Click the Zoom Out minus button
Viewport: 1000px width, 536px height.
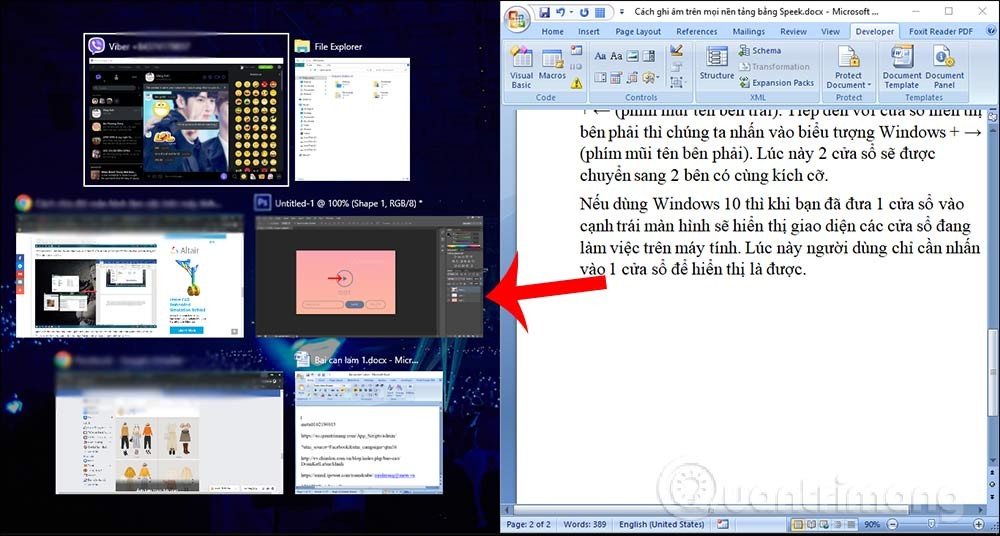click(x=892, y=525)
